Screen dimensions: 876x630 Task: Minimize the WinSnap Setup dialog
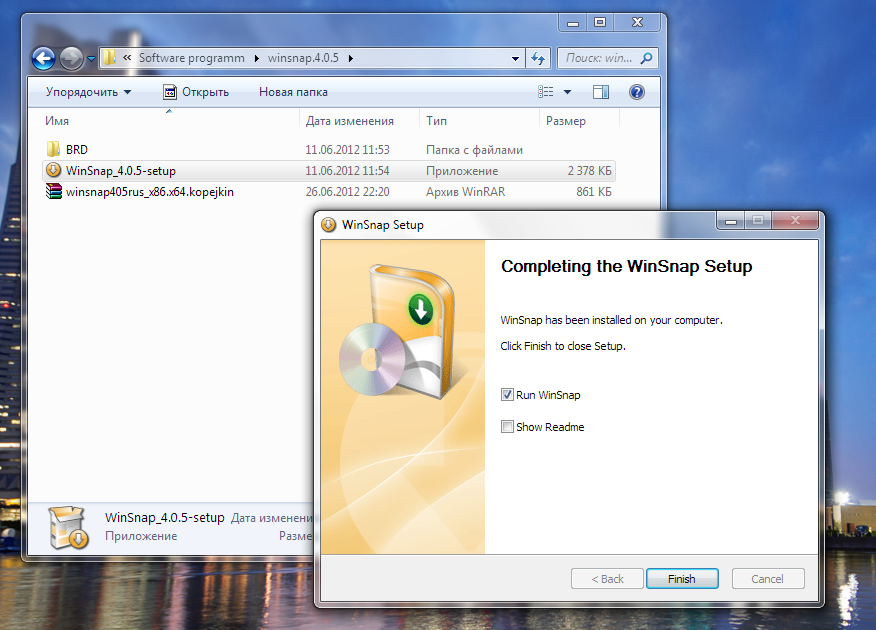click(731, 221)
